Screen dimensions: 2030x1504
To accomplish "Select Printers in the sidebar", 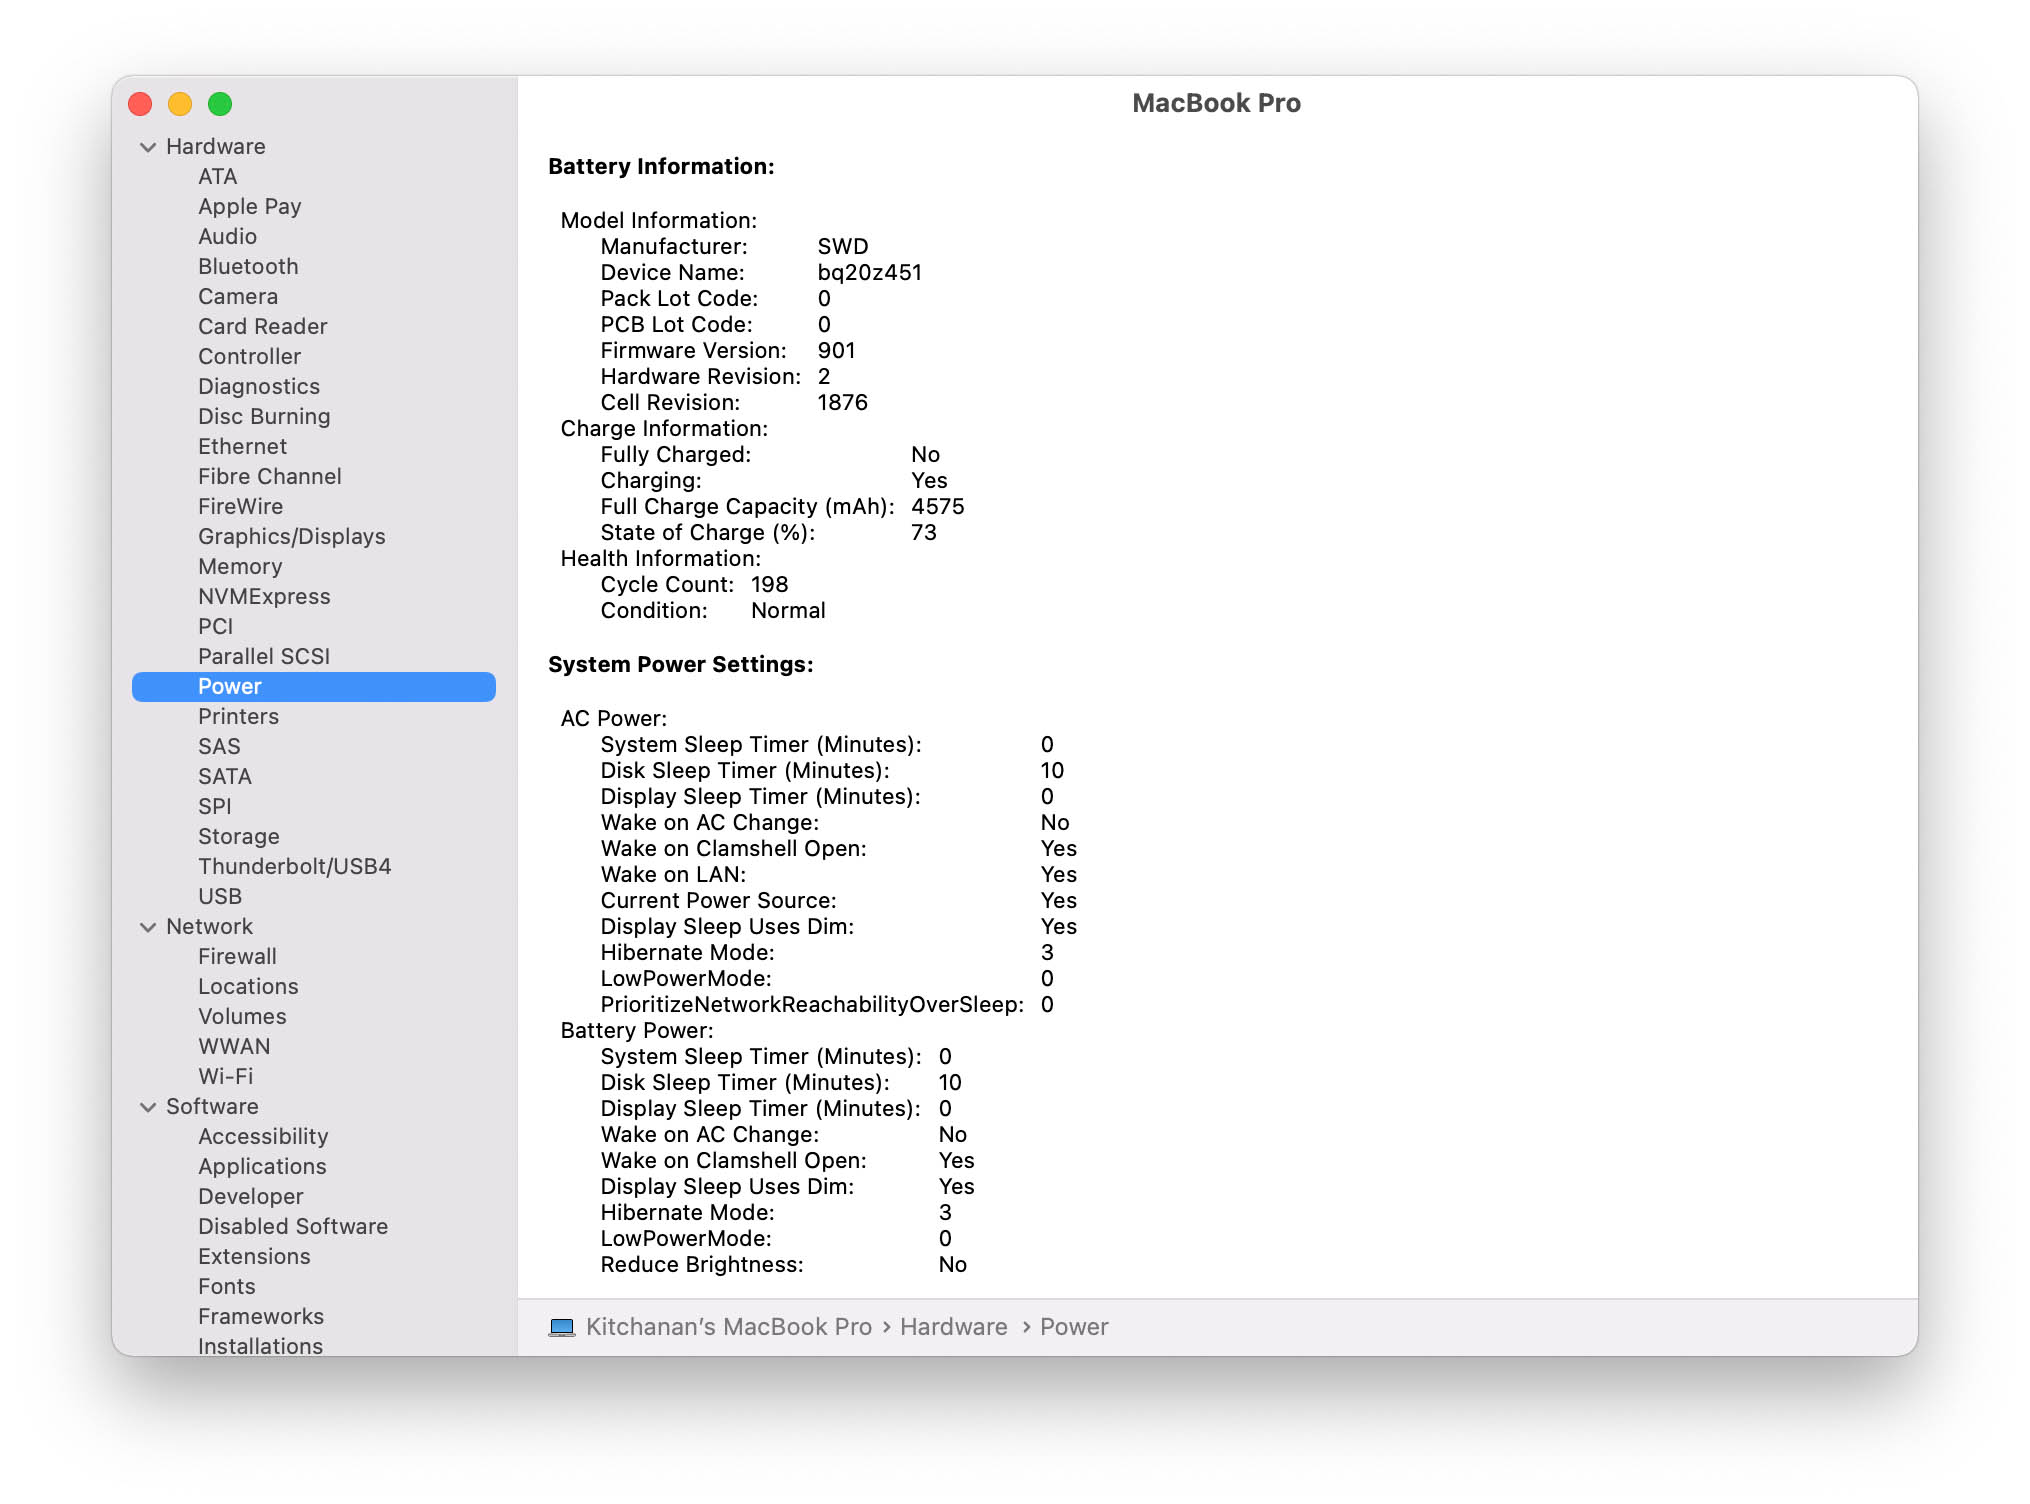I will (238, 717).
